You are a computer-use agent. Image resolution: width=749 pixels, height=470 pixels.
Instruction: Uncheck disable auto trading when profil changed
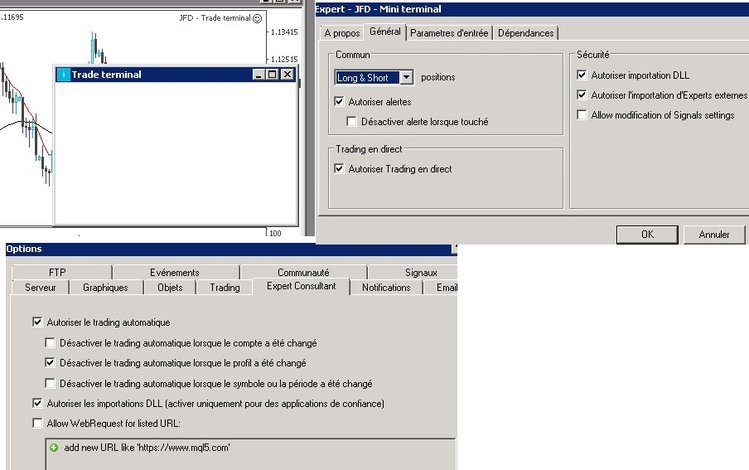(50, 363)
